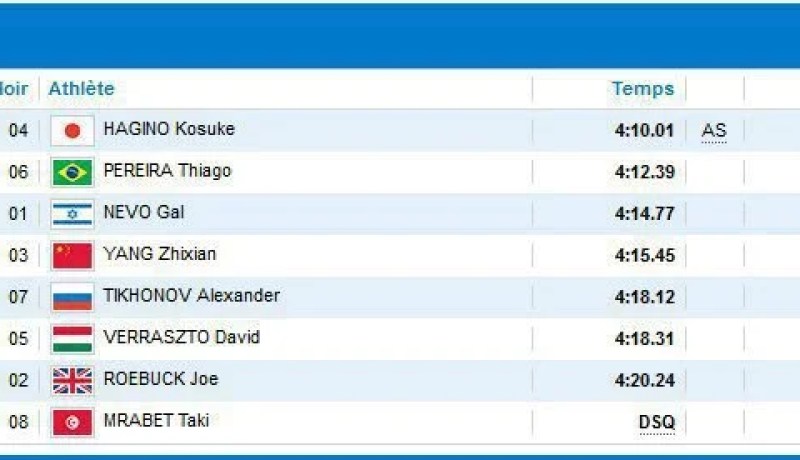The image size is (800, 460).
Task: Sort by the Athlète column header
Action: tap(81, 89)
